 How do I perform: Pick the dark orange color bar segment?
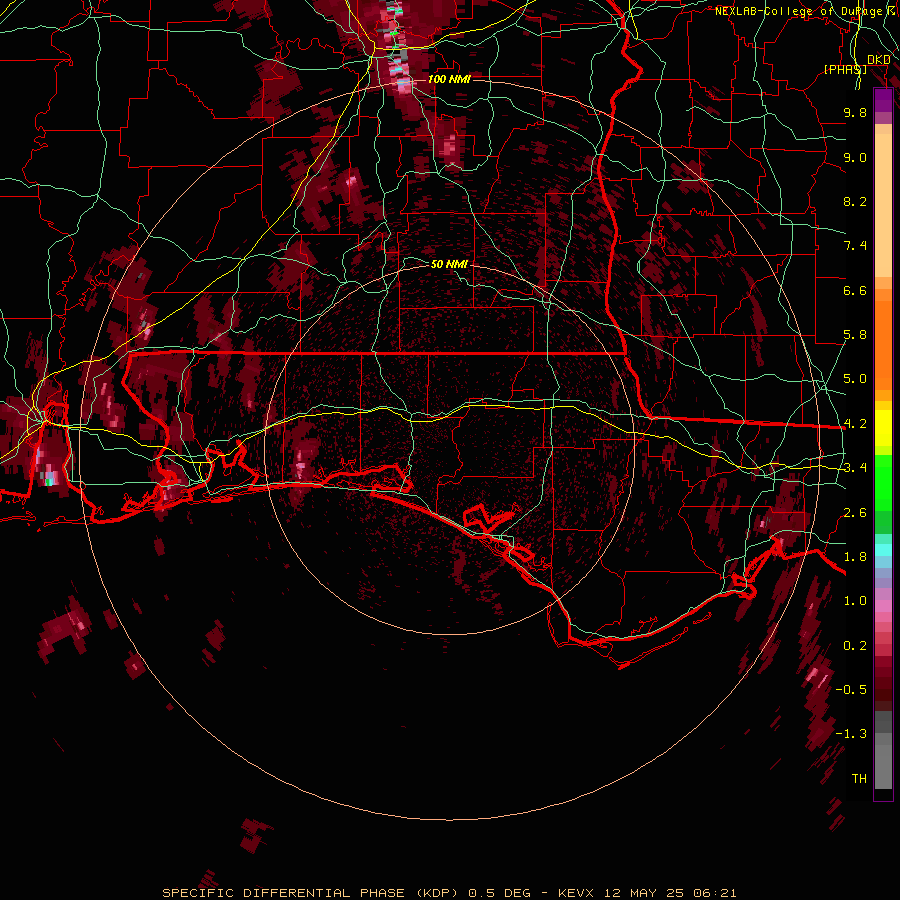pos(883,344)
